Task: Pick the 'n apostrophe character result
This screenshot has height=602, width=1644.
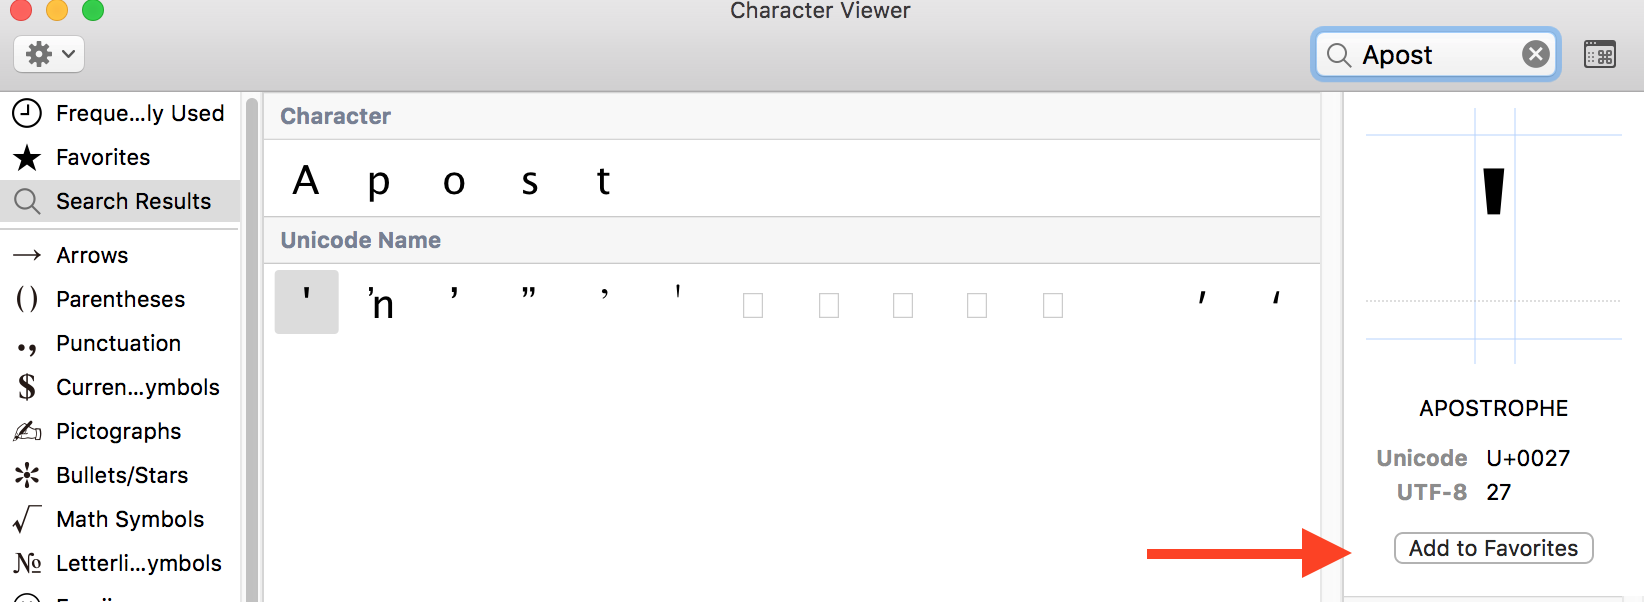Action: [x=381, y=301]
